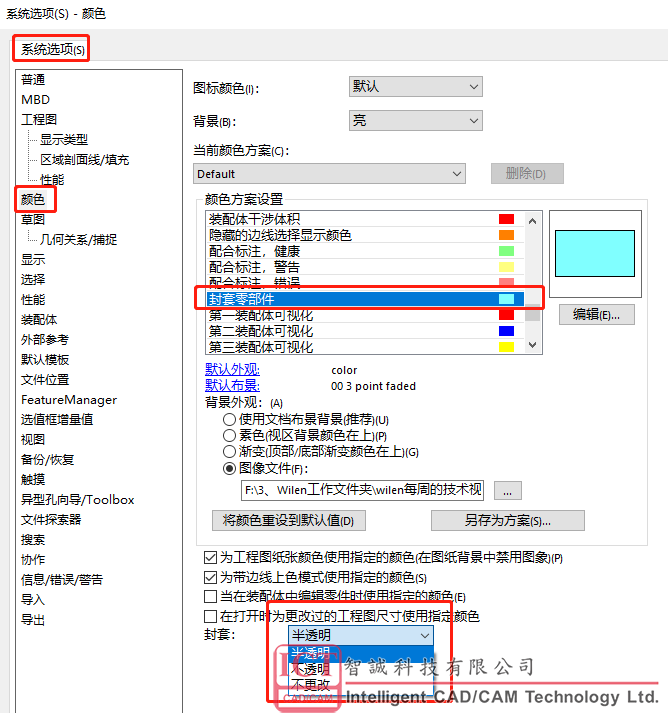This screenshot has height=713, width=668.
Task: Open the 图标颜色 dropdown
Action: pos(415,87)
